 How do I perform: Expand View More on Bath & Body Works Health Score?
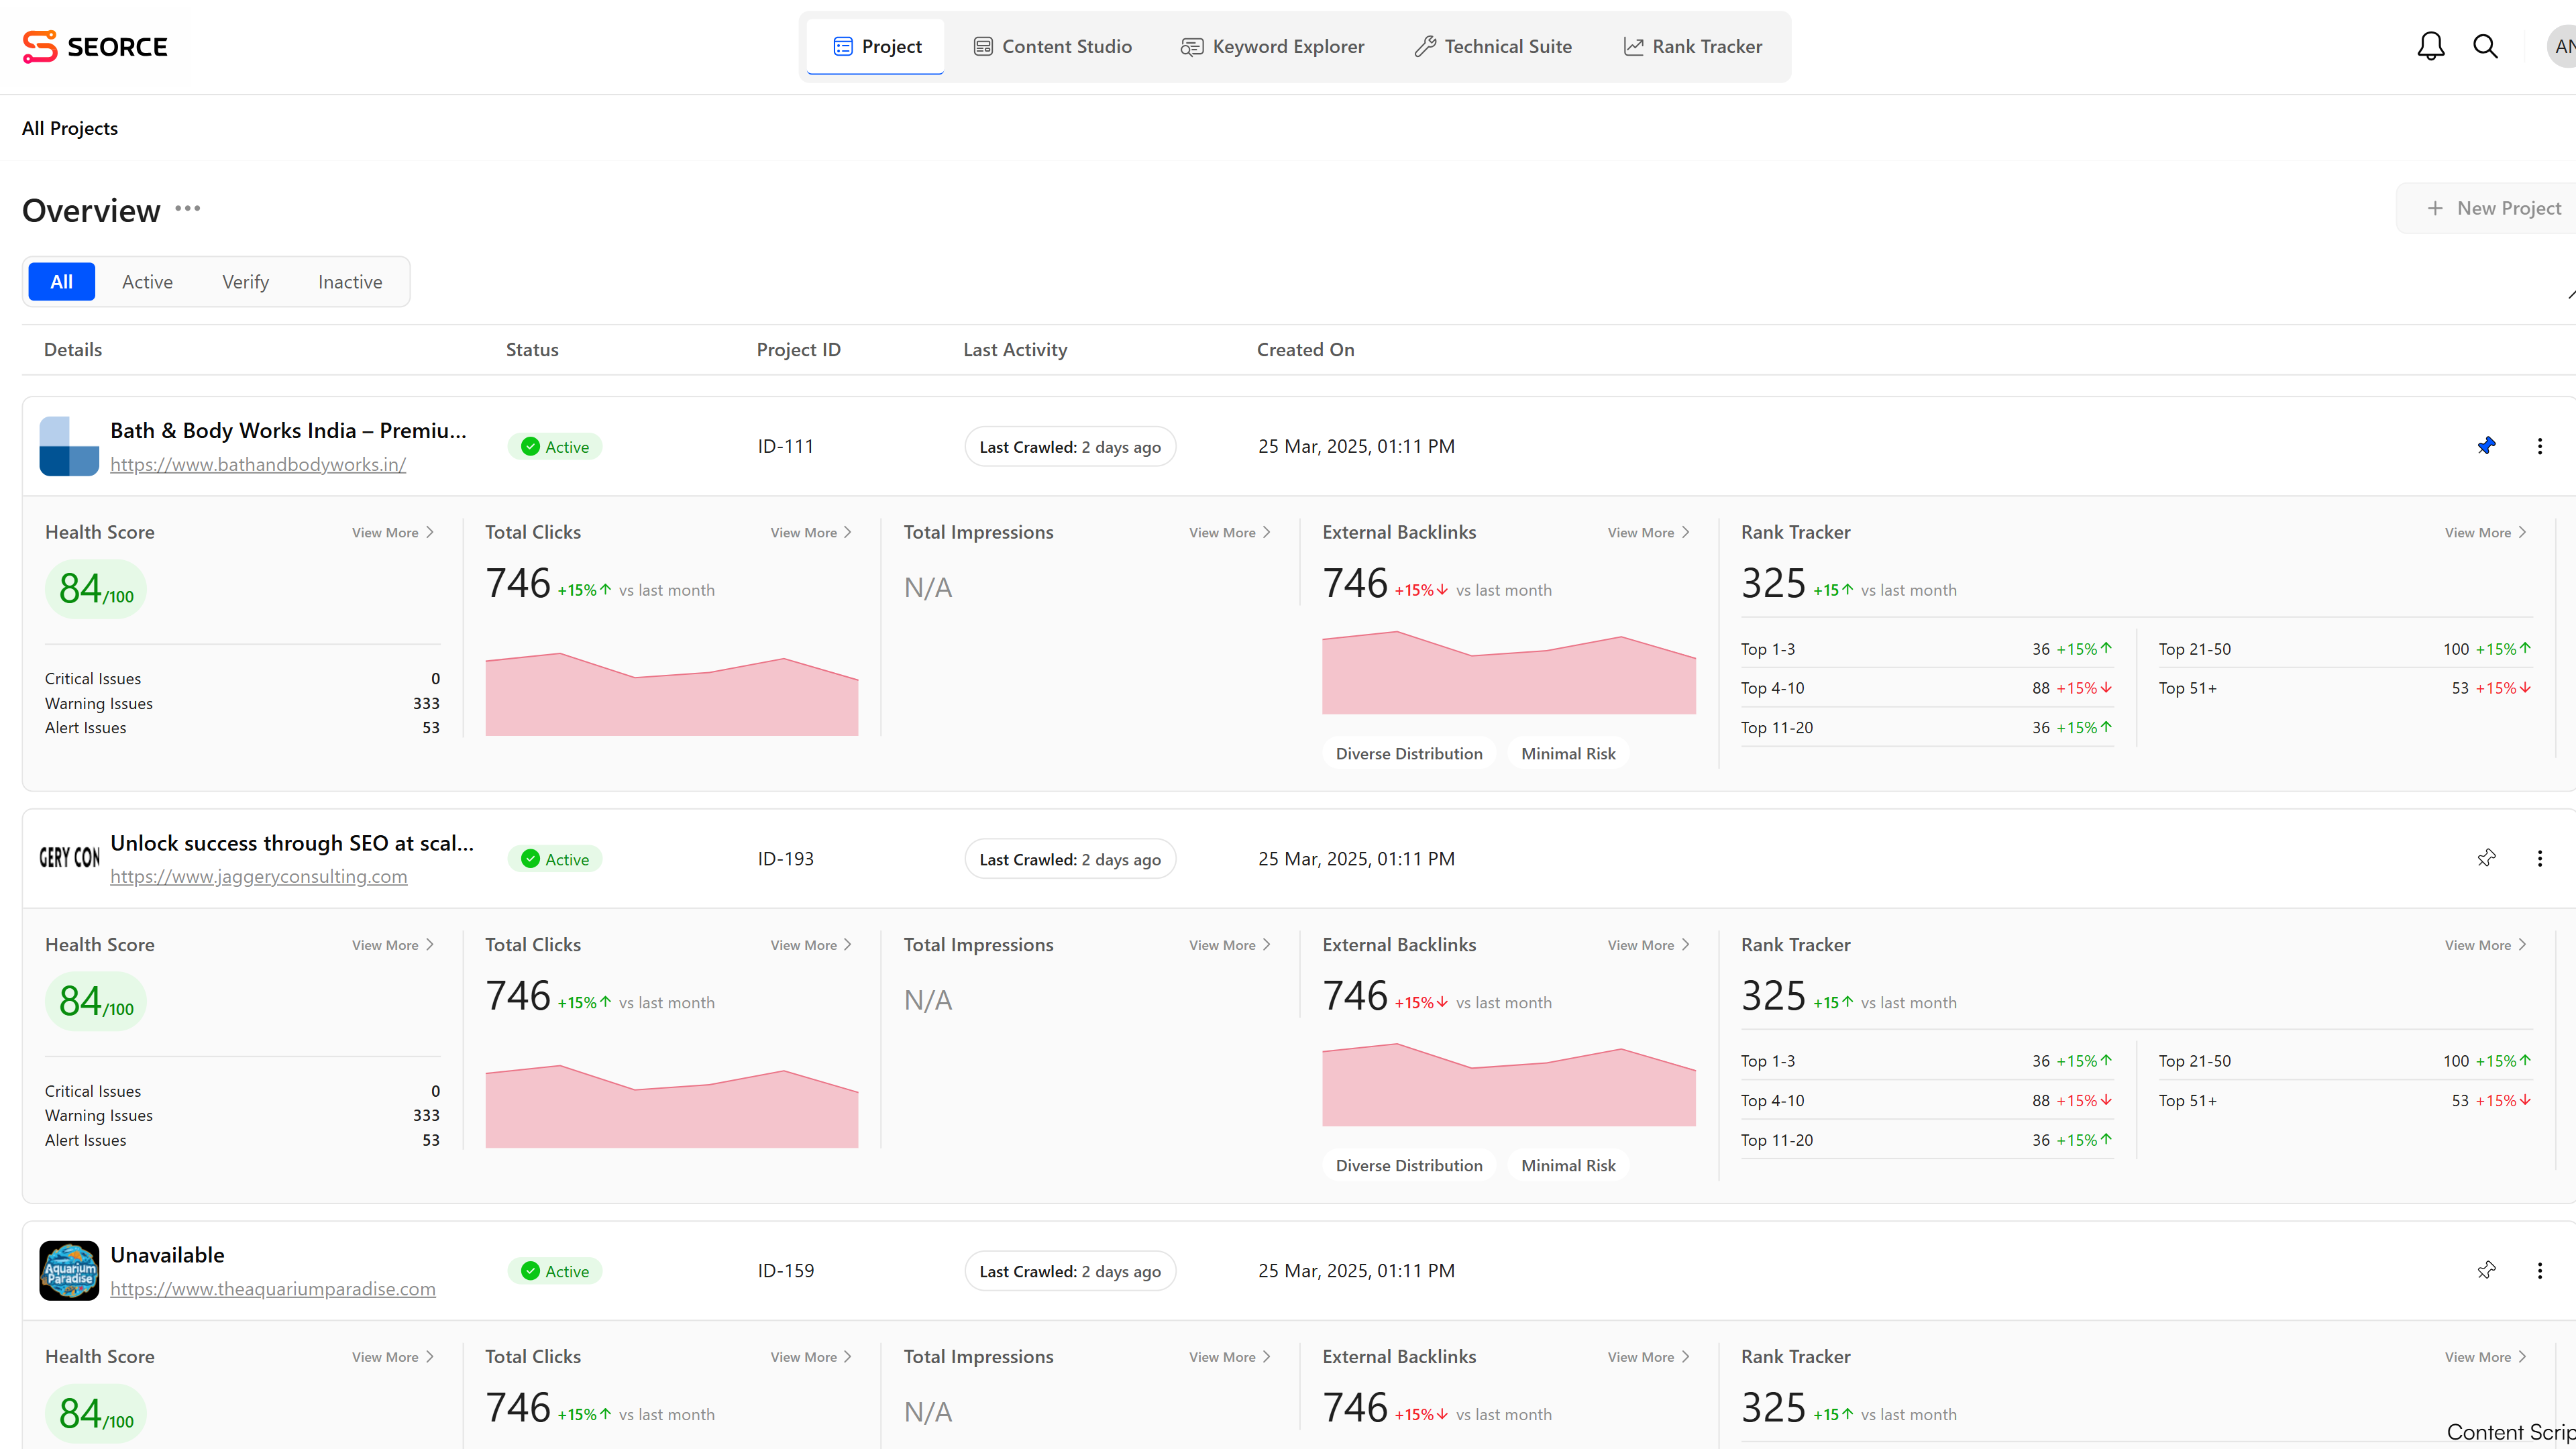pos(391,532)
